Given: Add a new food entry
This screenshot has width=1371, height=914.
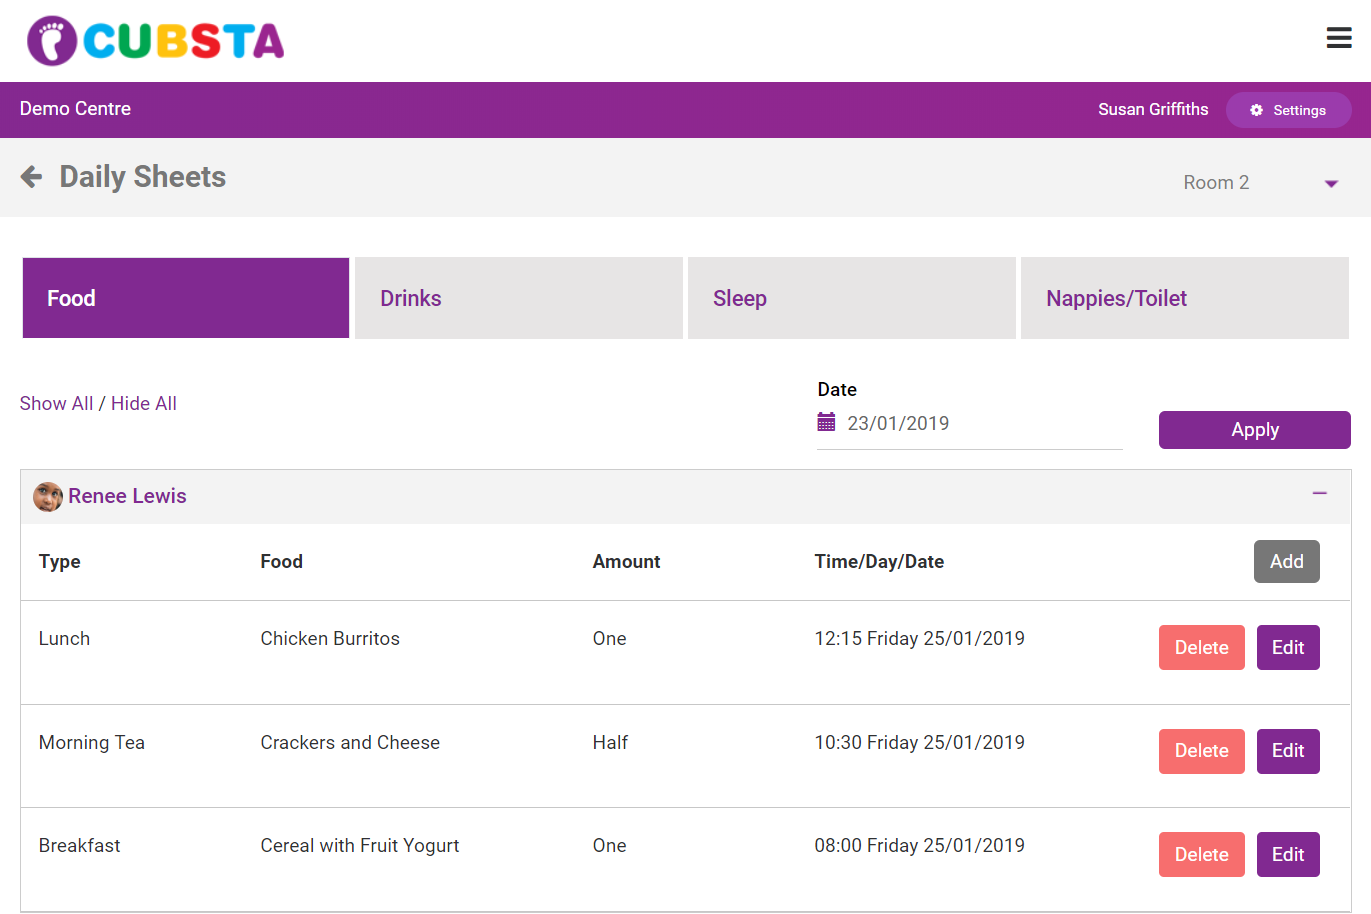Looking at the screenshot, I should [1286, 562].
